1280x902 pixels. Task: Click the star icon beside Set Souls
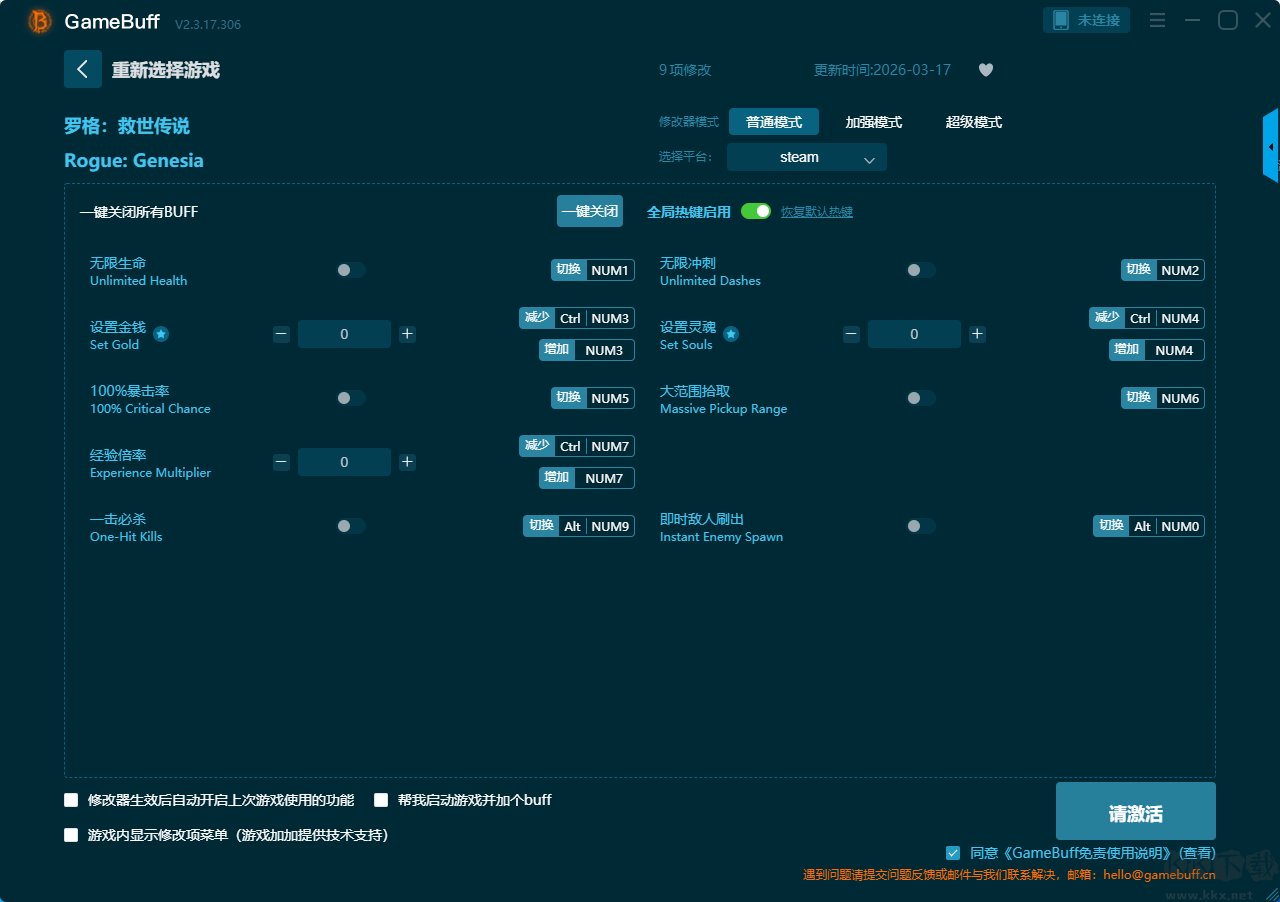click(x=731, y=334)
